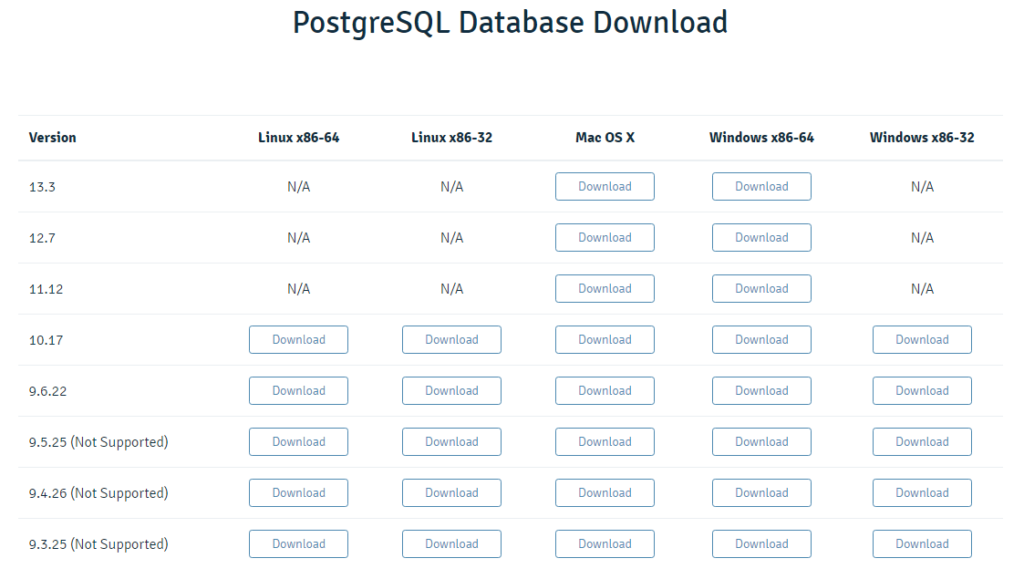Screen dimensions: 1024x579
Task: Download version 9.4.26 for Windows x86-64
Action: (x=761, y=493)
